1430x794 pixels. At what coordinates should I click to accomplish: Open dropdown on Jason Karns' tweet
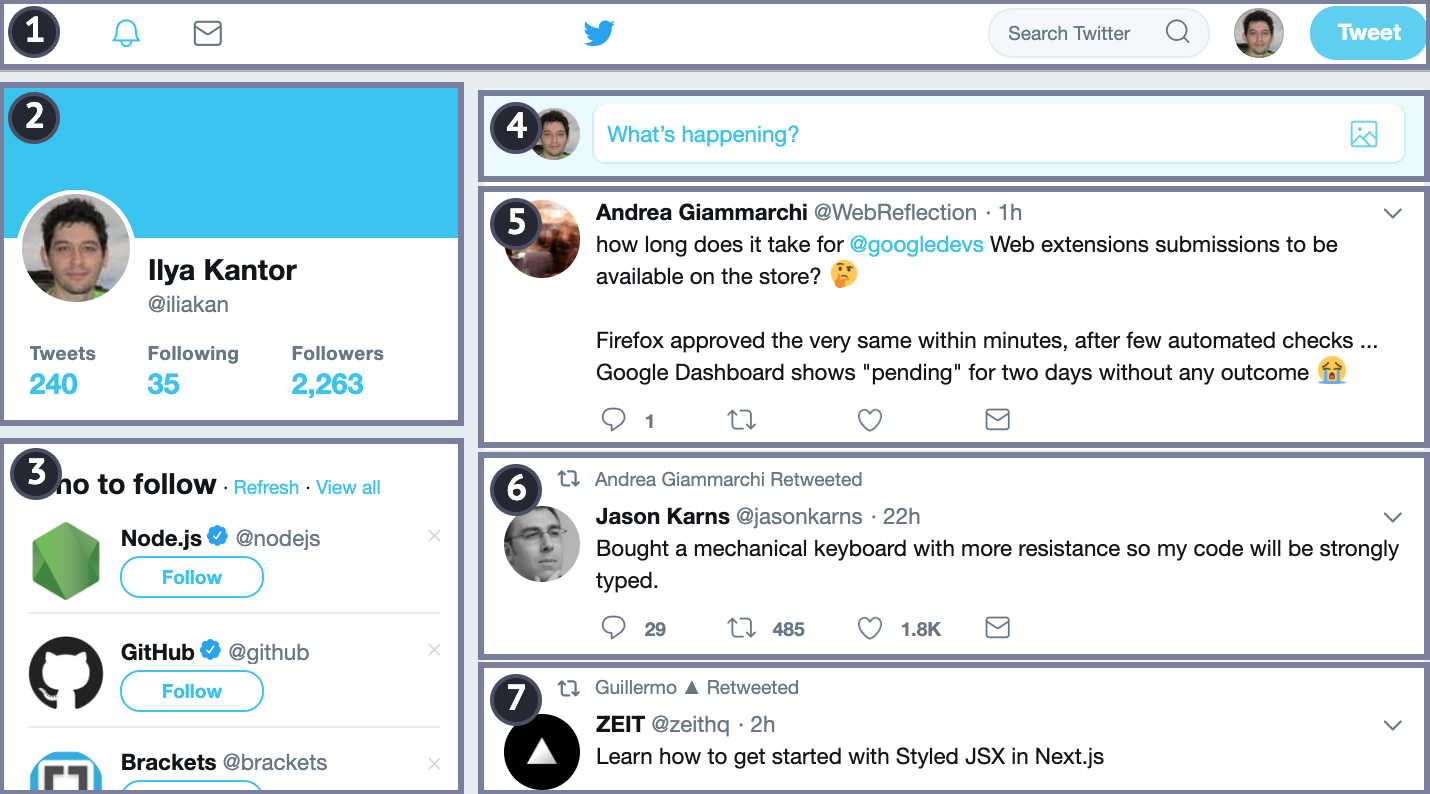(x=1392, y=517)
